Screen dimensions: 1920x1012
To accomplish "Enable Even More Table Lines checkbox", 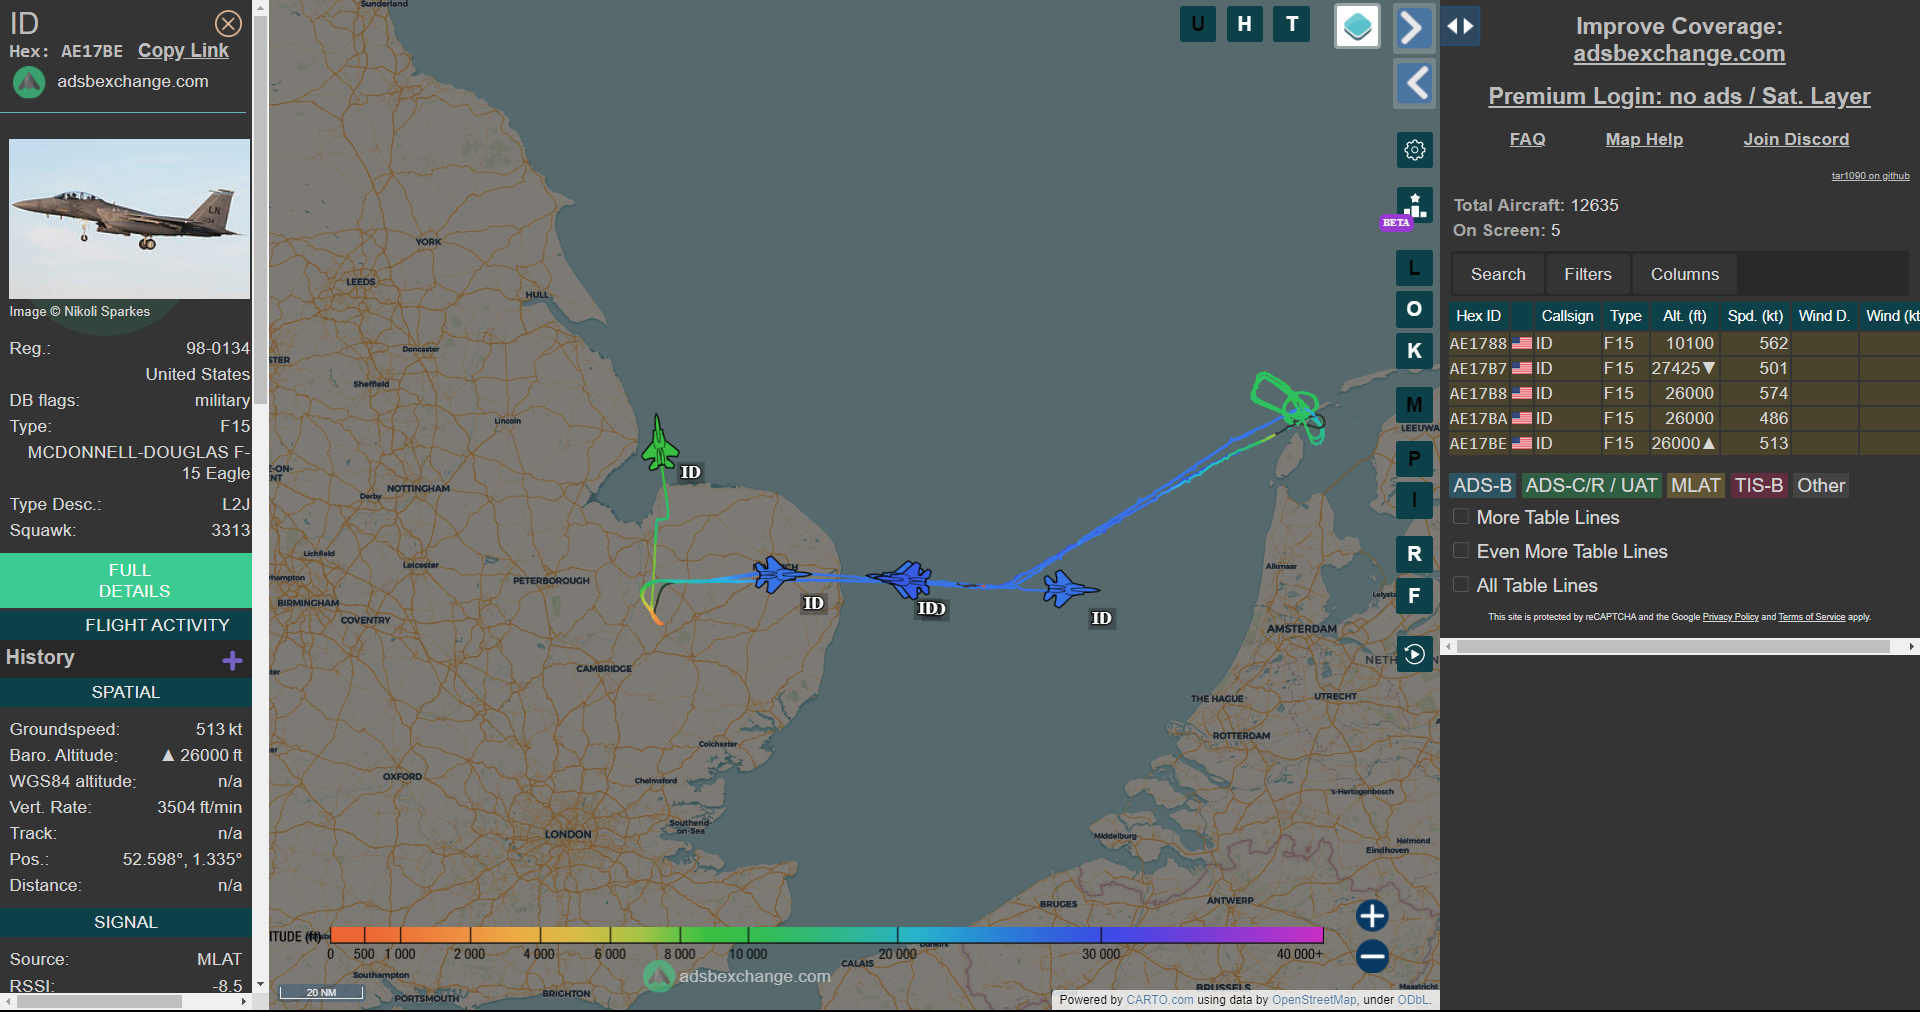I will (1461, 551).
